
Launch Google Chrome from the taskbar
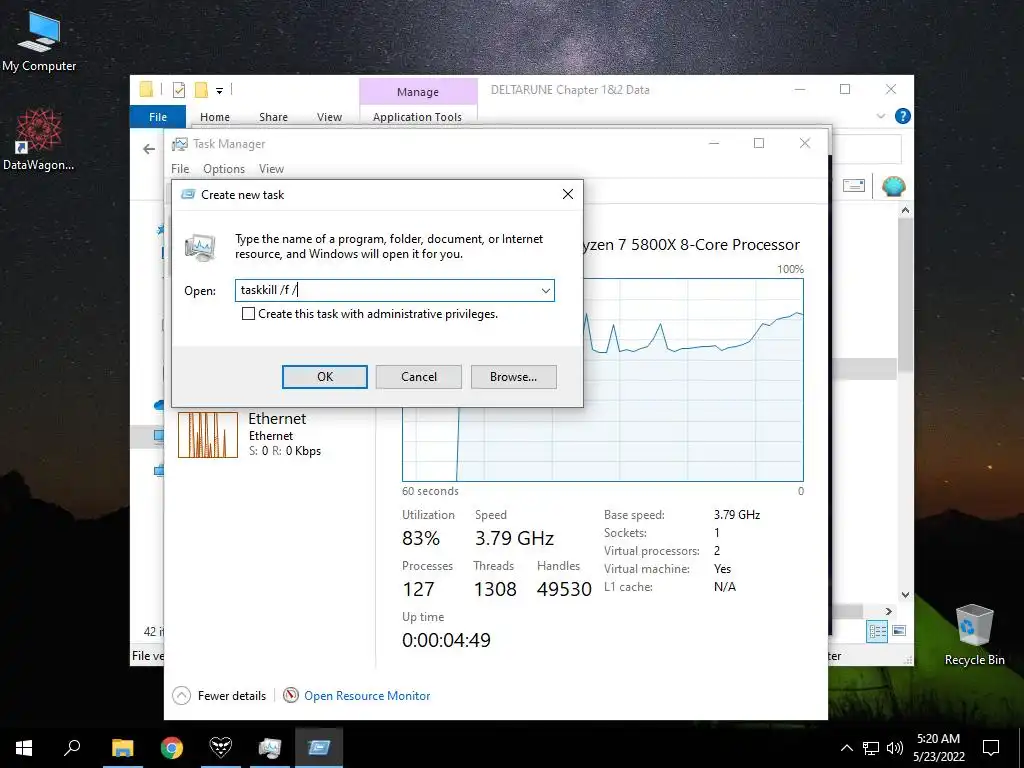(172, 748)
